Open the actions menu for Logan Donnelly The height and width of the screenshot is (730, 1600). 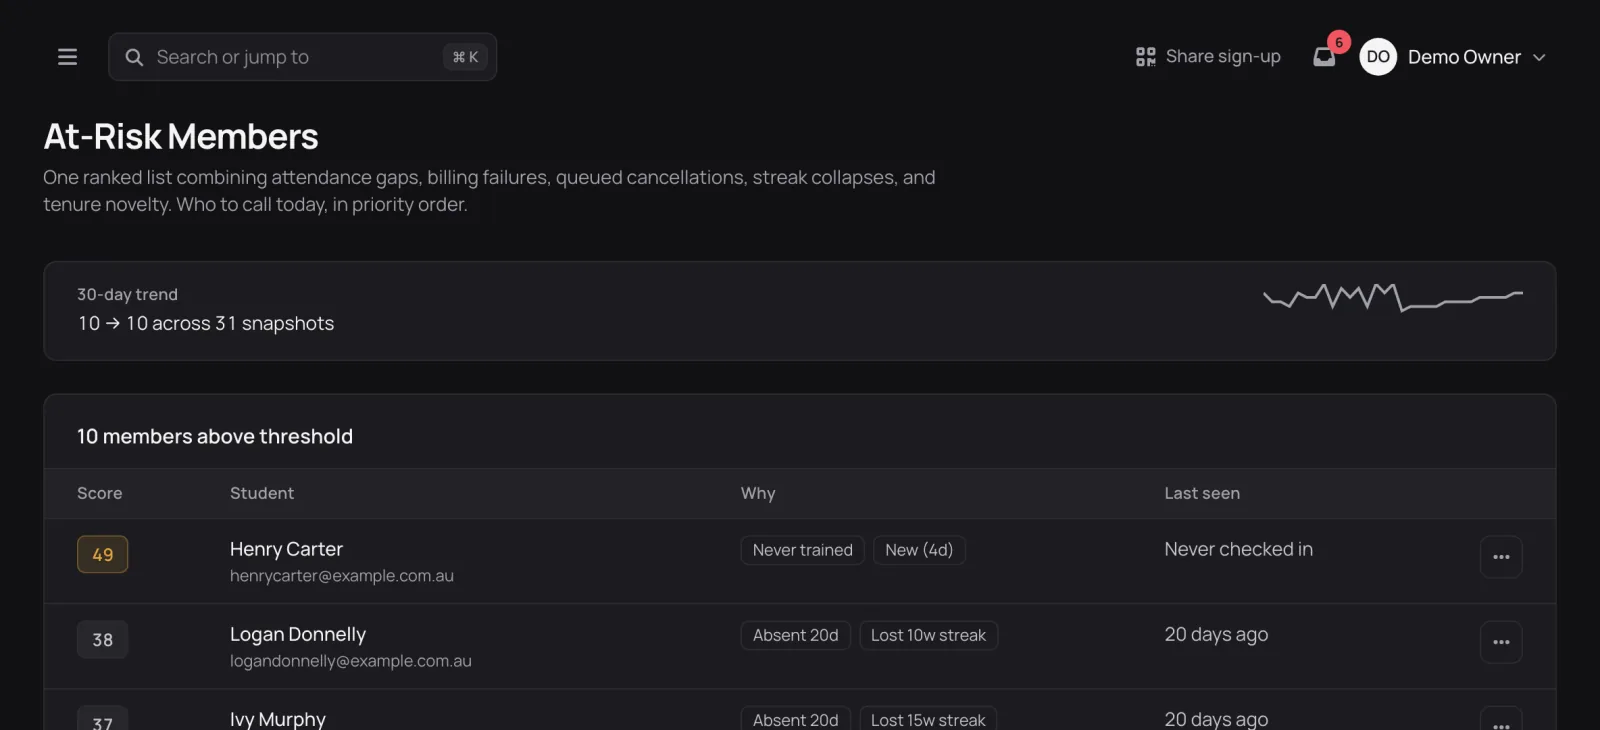tap(1501, 642)
